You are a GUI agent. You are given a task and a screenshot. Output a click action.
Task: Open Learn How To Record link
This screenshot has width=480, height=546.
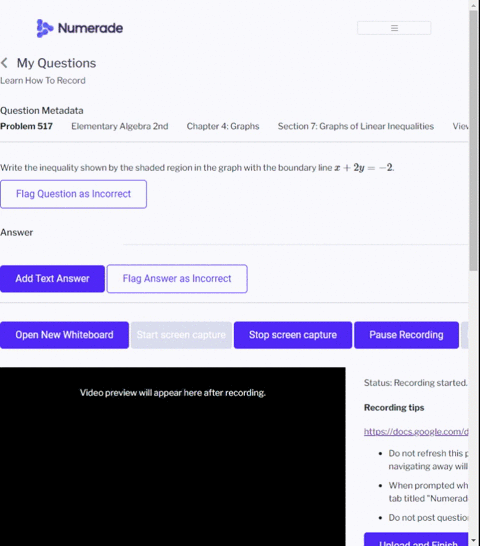43,80
